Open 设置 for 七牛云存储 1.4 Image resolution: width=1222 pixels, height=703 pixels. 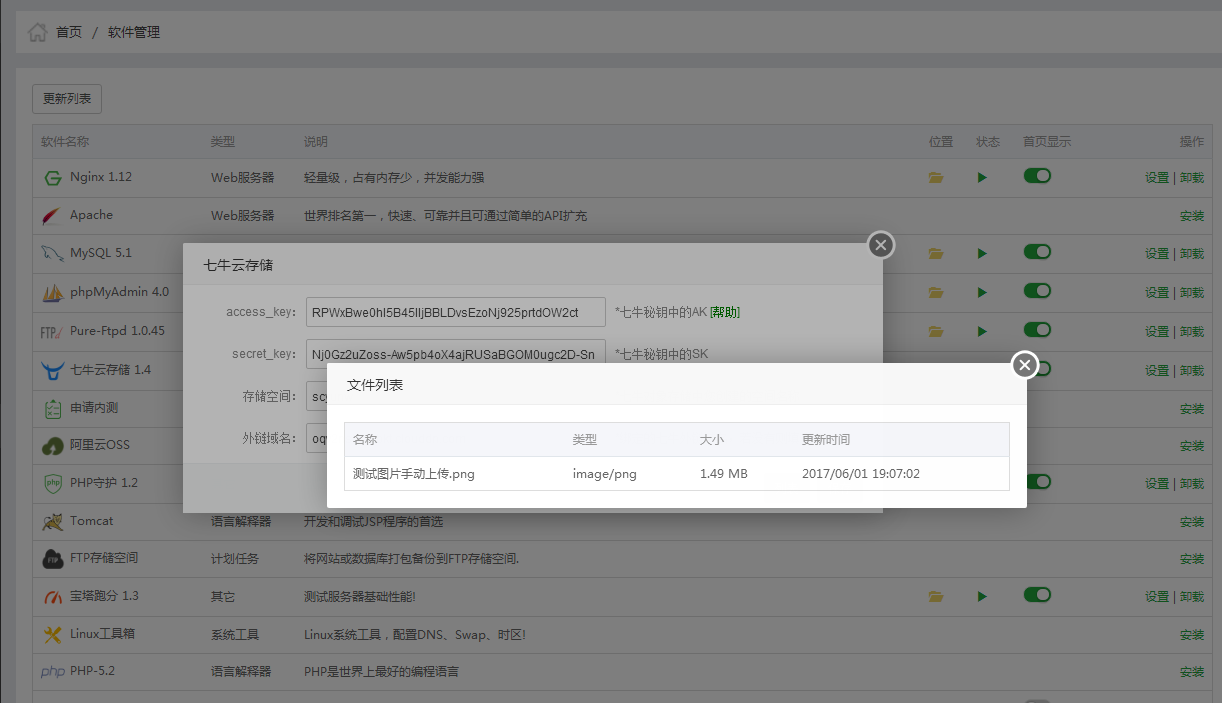[x=1157, y=371]
